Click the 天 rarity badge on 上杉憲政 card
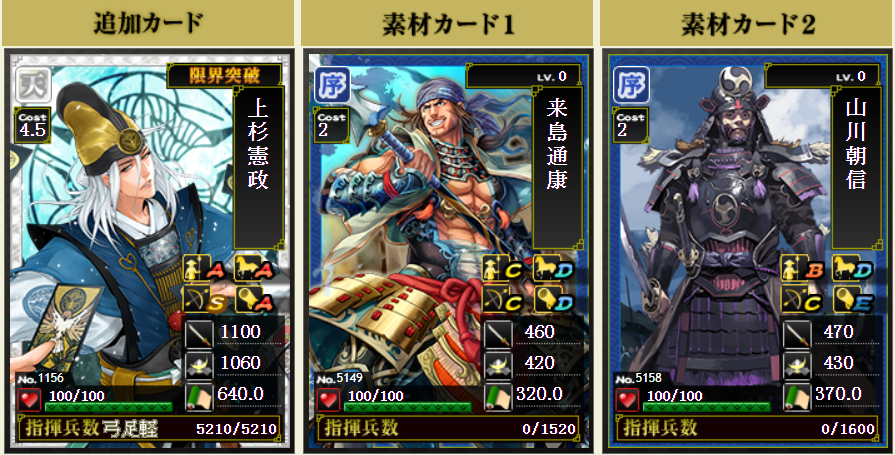The image size is (895, 455). pos(33,86)
